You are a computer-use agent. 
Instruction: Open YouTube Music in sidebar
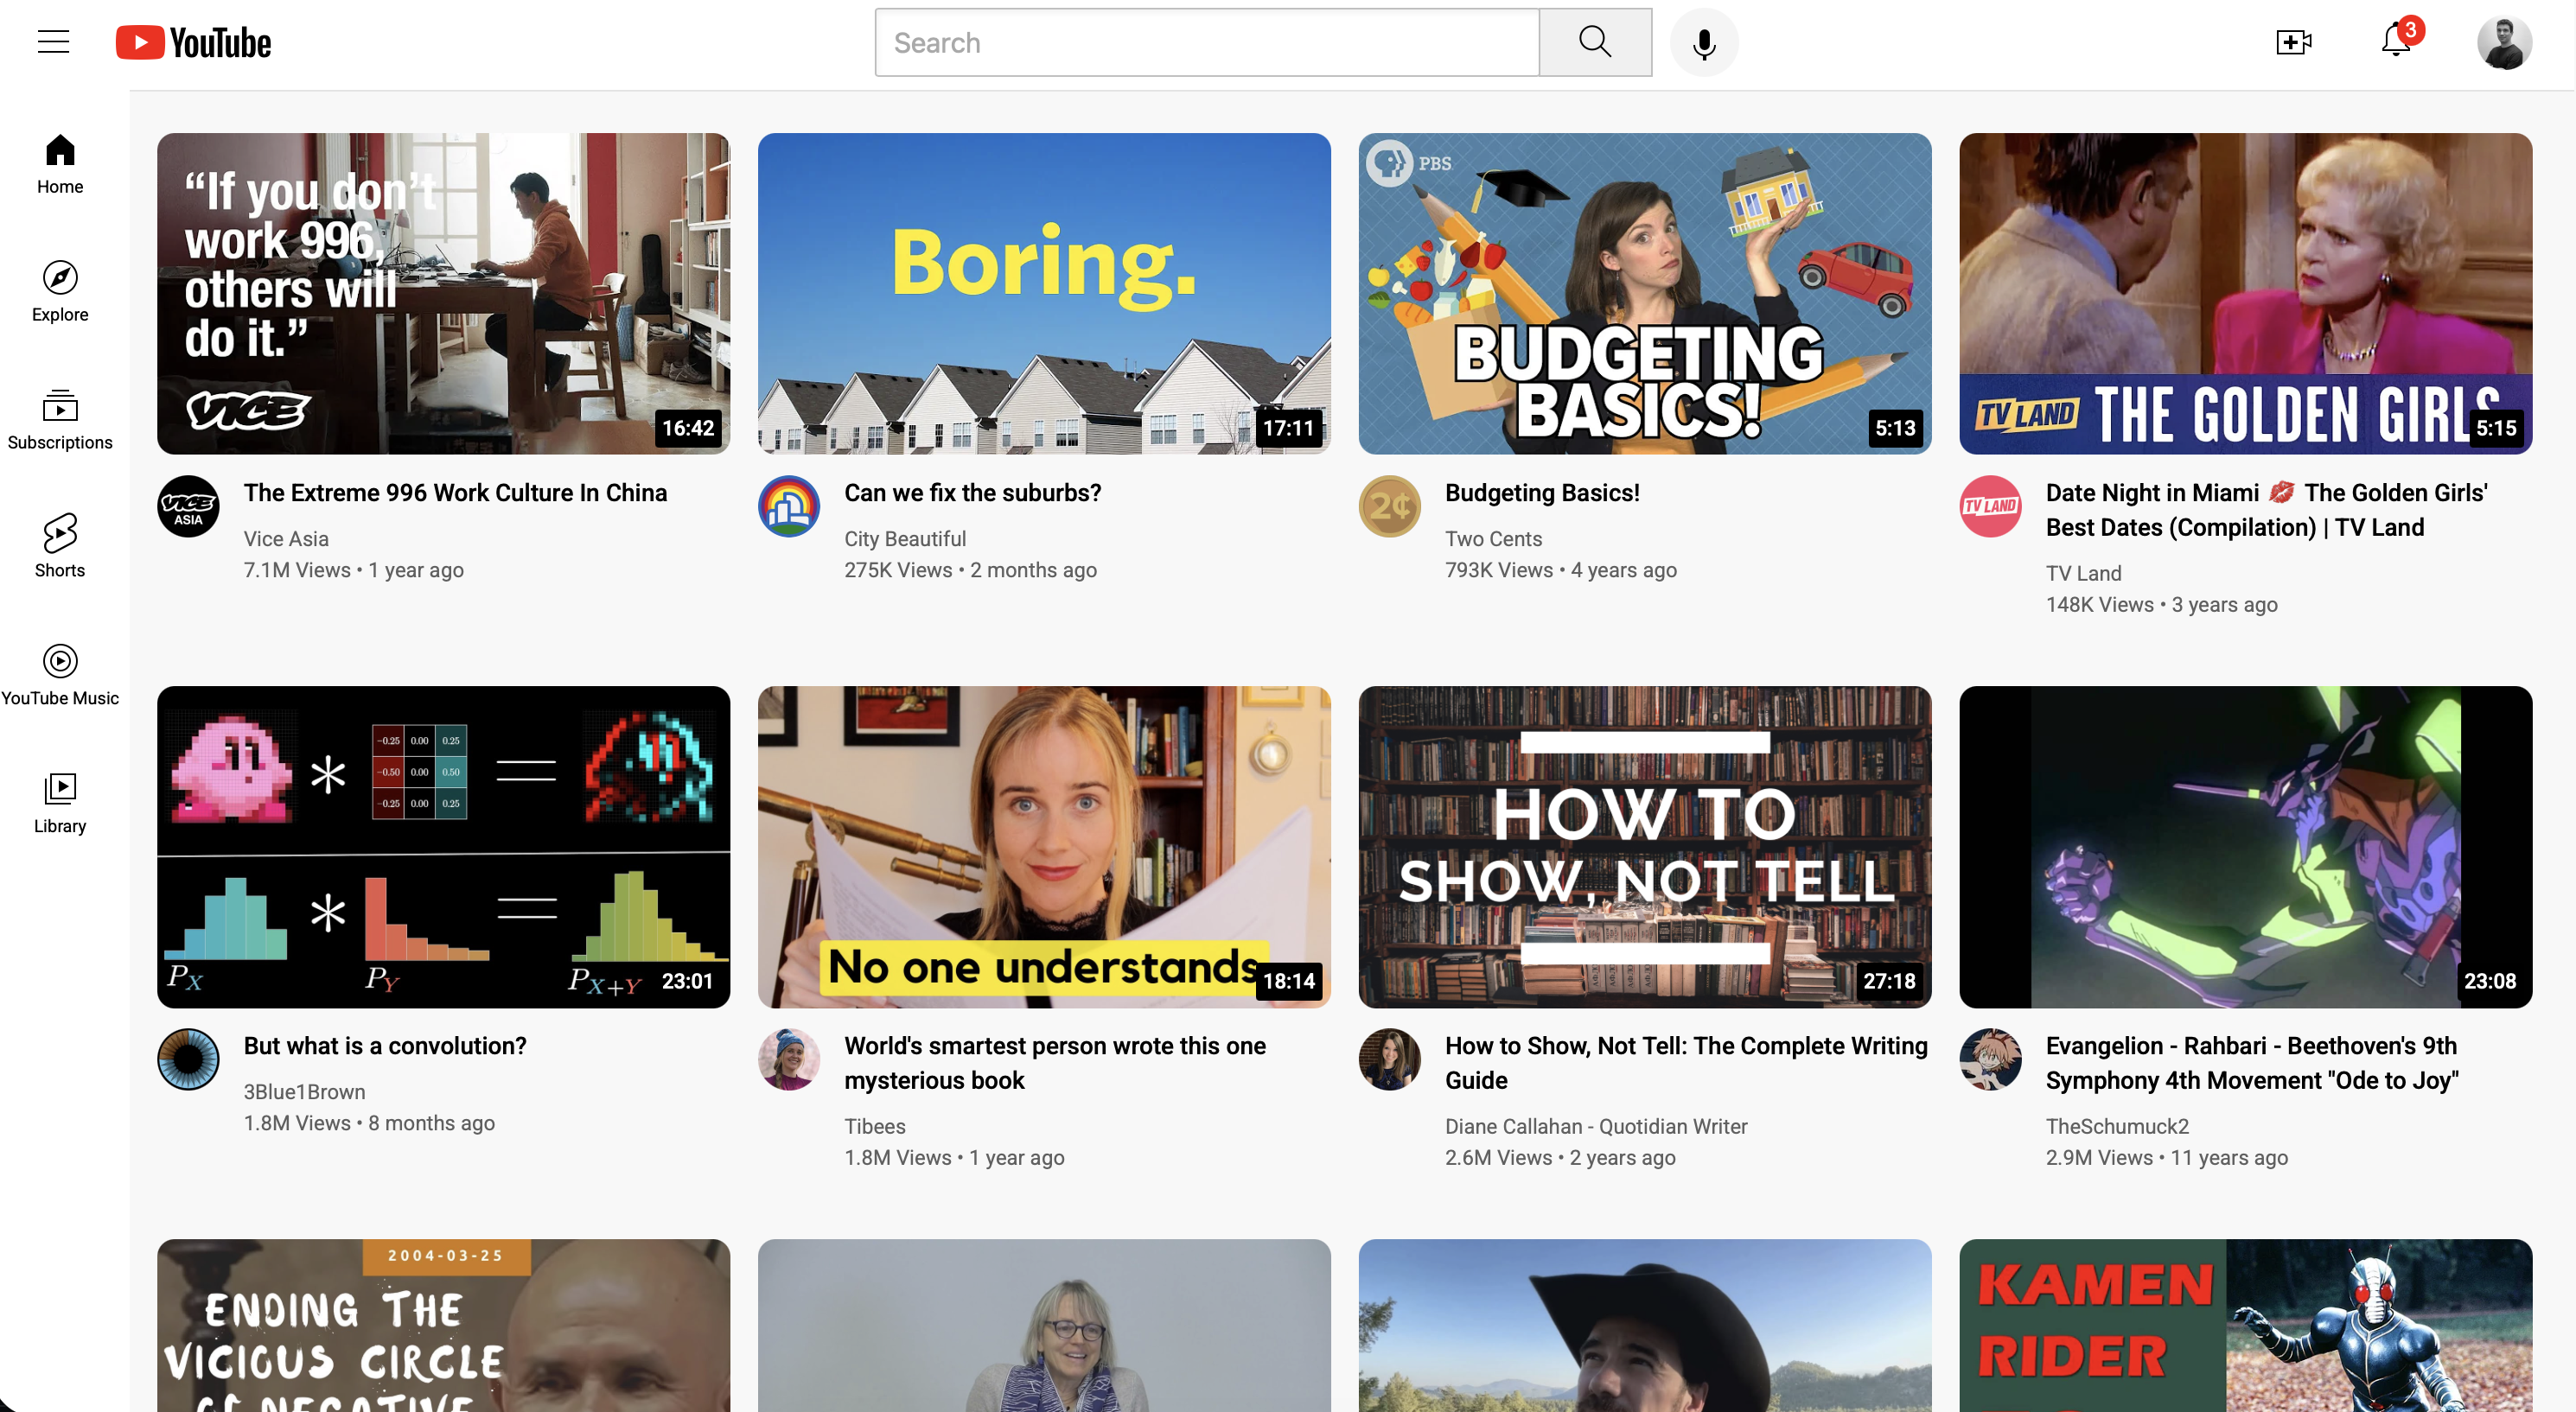tap(60, 676)
